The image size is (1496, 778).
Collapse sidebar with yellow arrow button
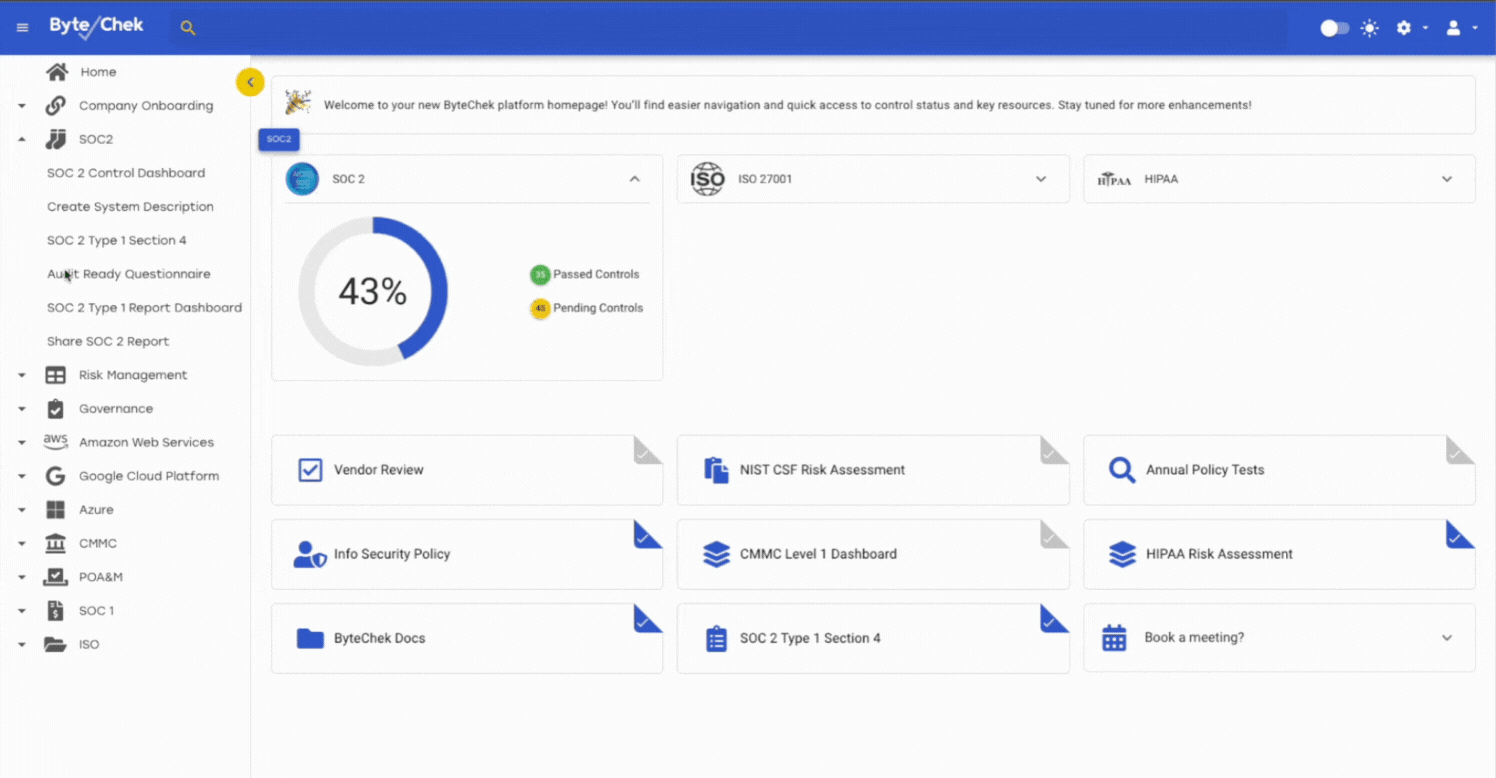[250, 82]
